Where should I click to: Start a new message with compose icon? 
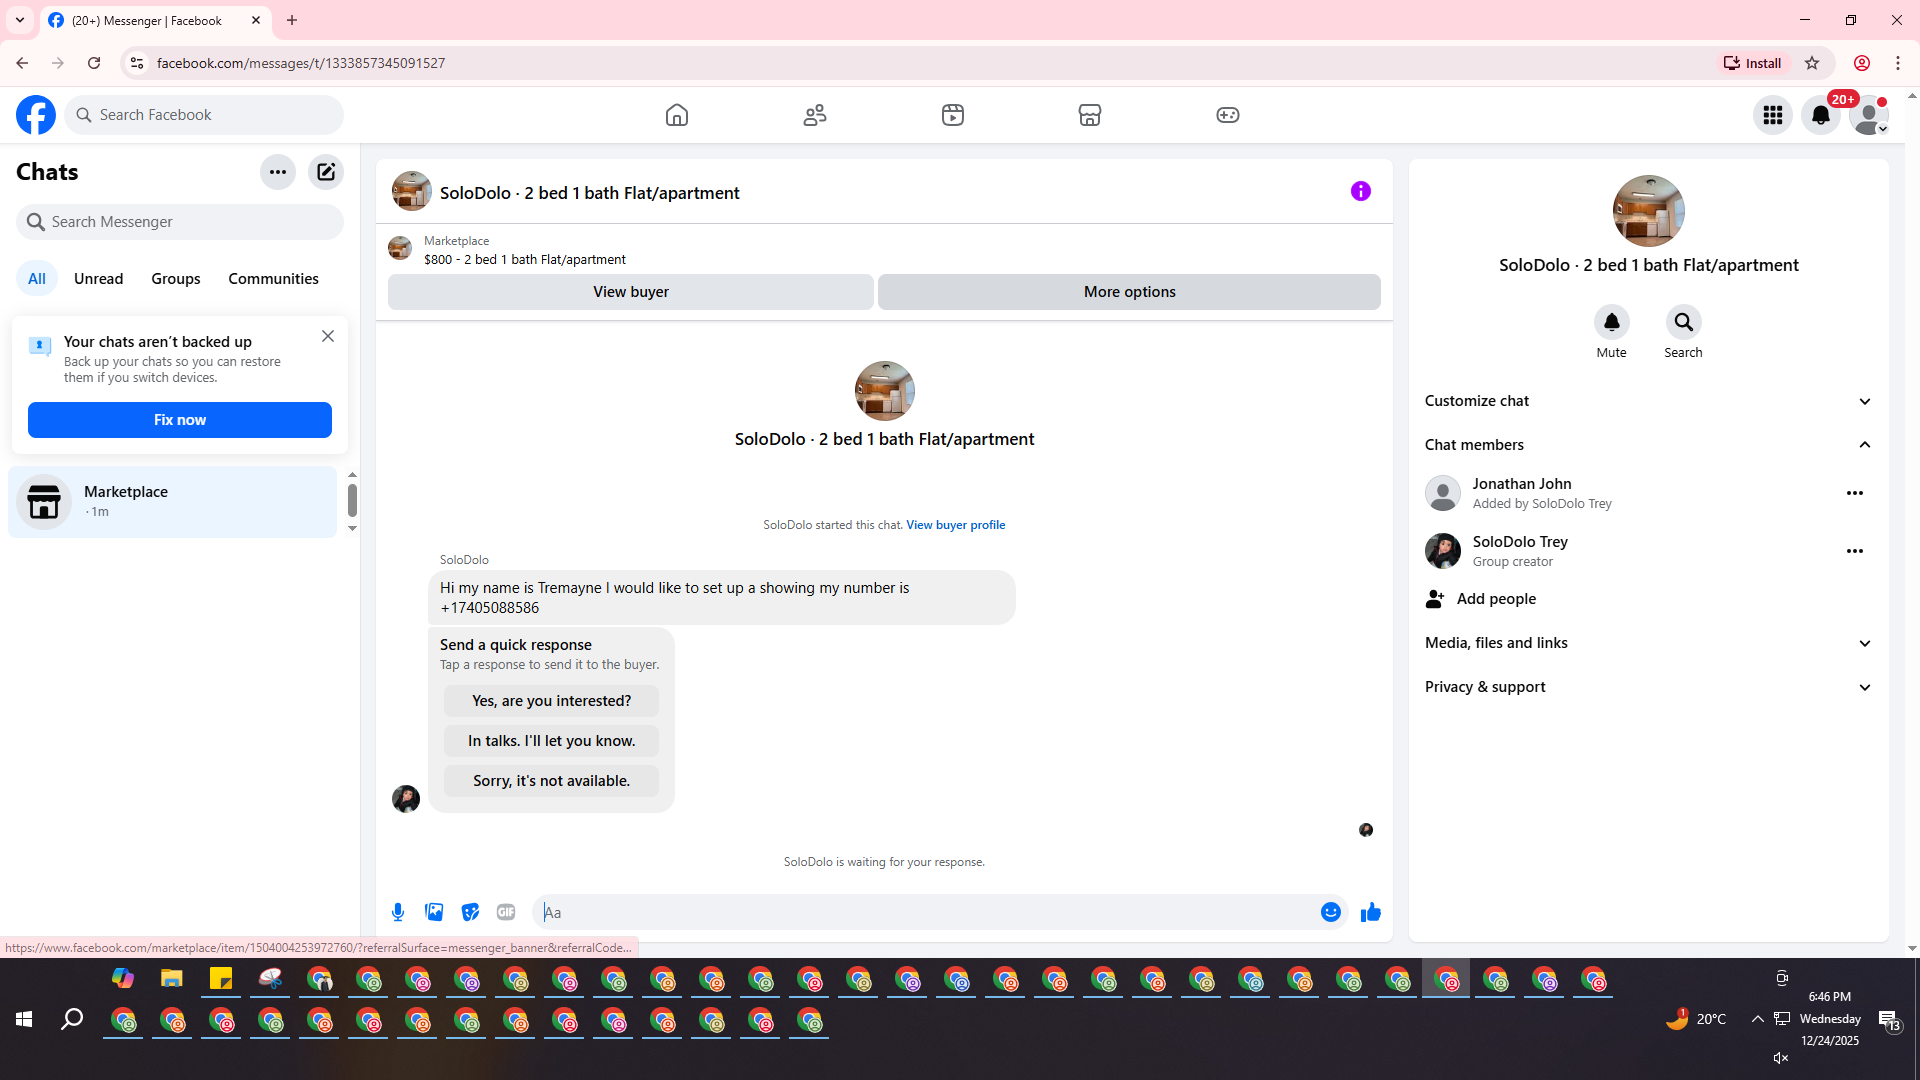pyautogui.click(x=326, y=172)
